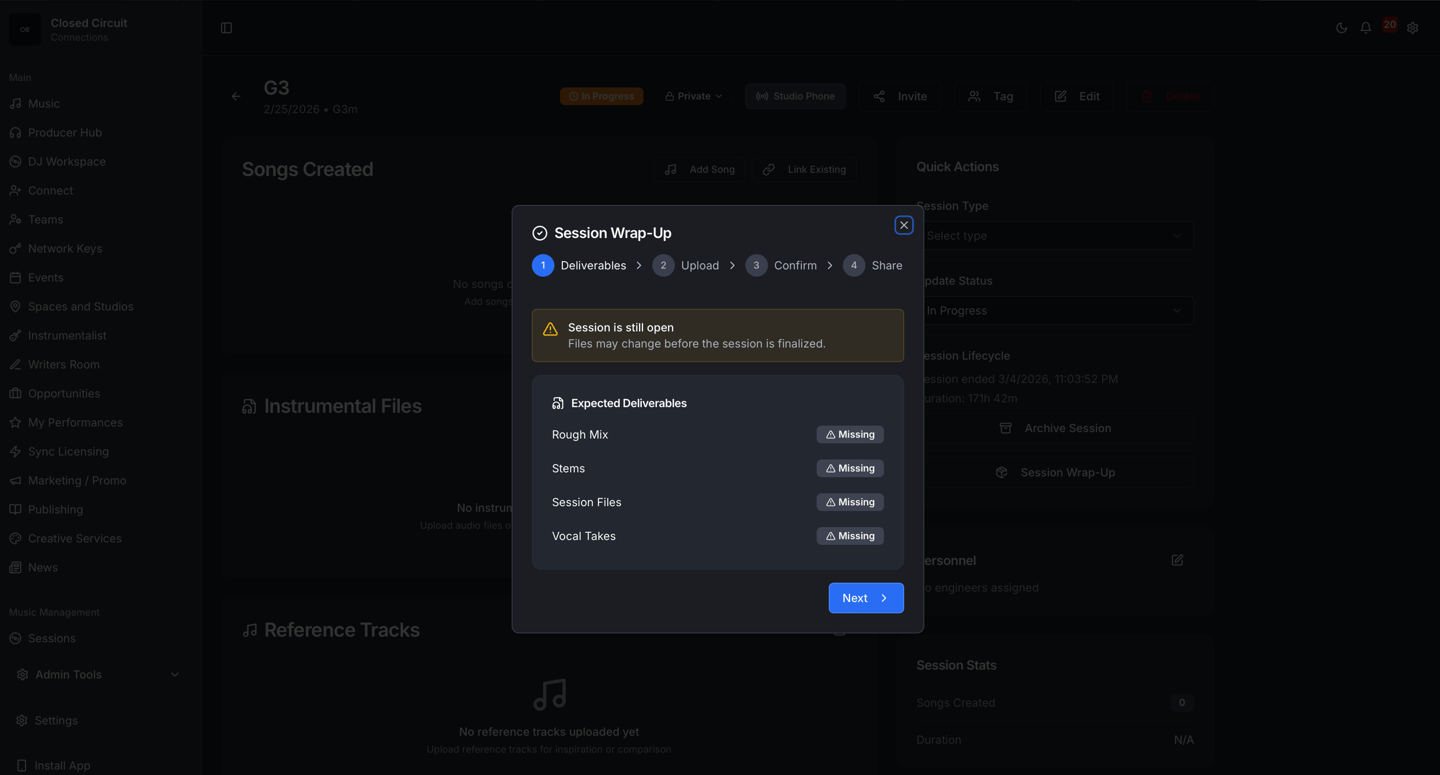Open the Update Status dropdown
This screenshot has height=775, width=1440.
pos(1055,311)
